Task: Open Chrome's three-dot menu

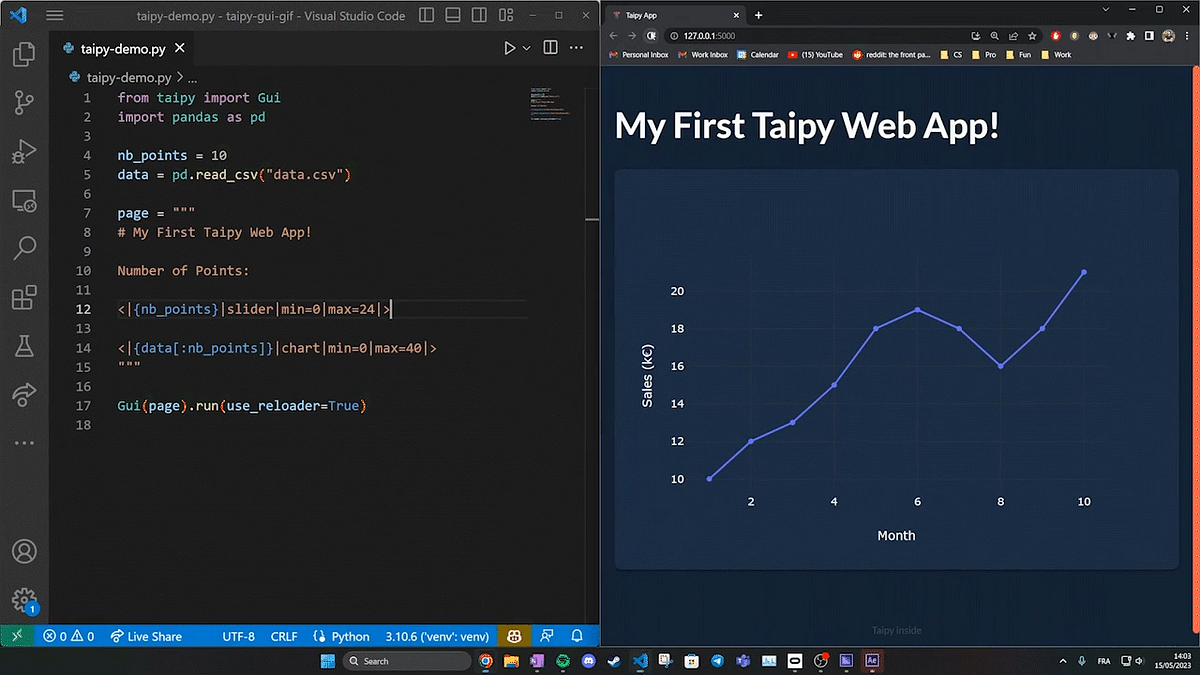Action: coord(1187,35)
